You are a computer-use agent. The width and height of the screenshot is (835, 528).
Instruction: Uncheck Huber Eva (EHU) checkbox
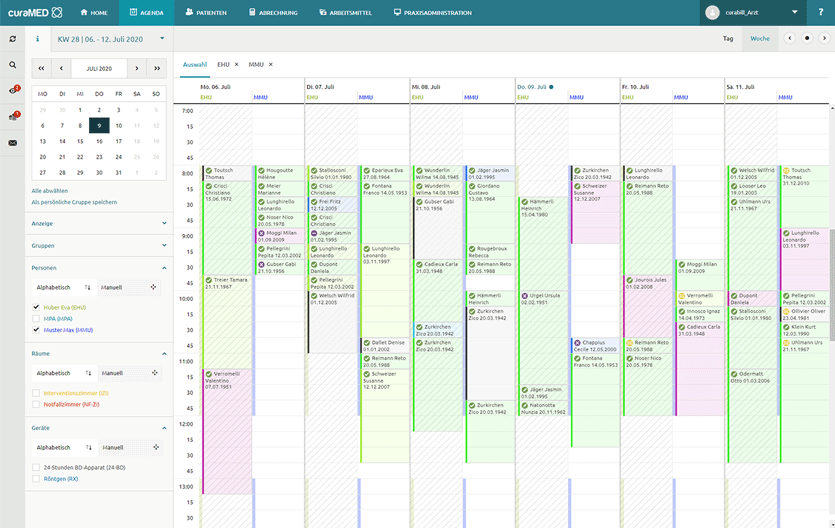[x=36, y=307]
